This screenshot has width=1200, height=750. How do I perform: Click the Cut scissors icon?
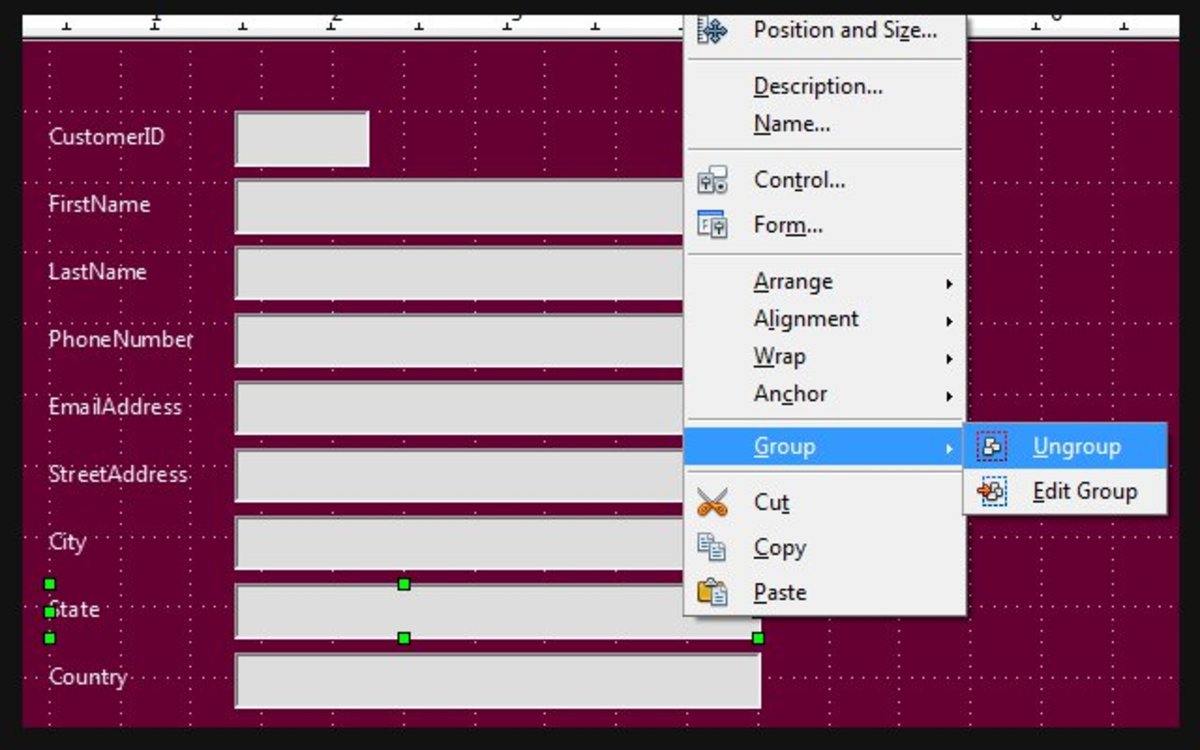click(x=712, y=501)
